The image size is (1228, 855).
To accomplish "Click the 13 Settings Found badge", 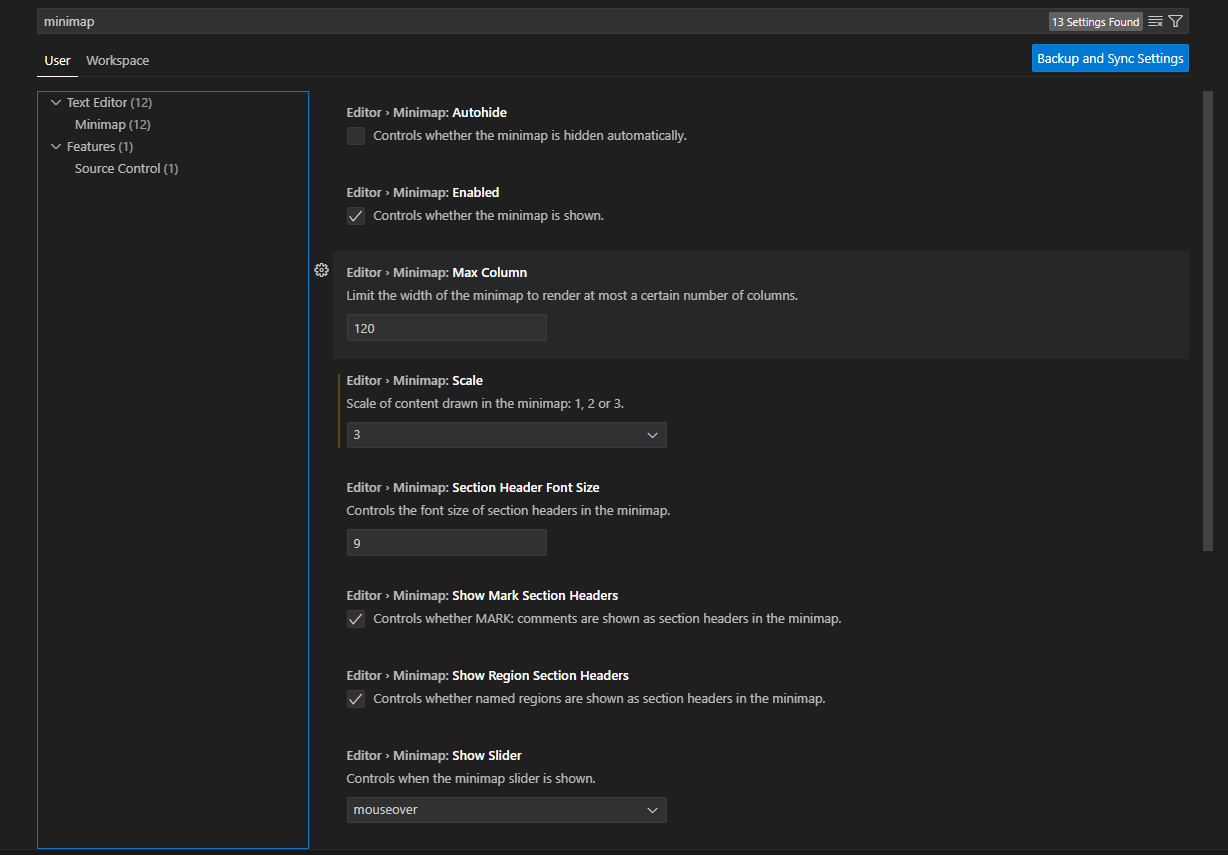I will [1095, 21].
